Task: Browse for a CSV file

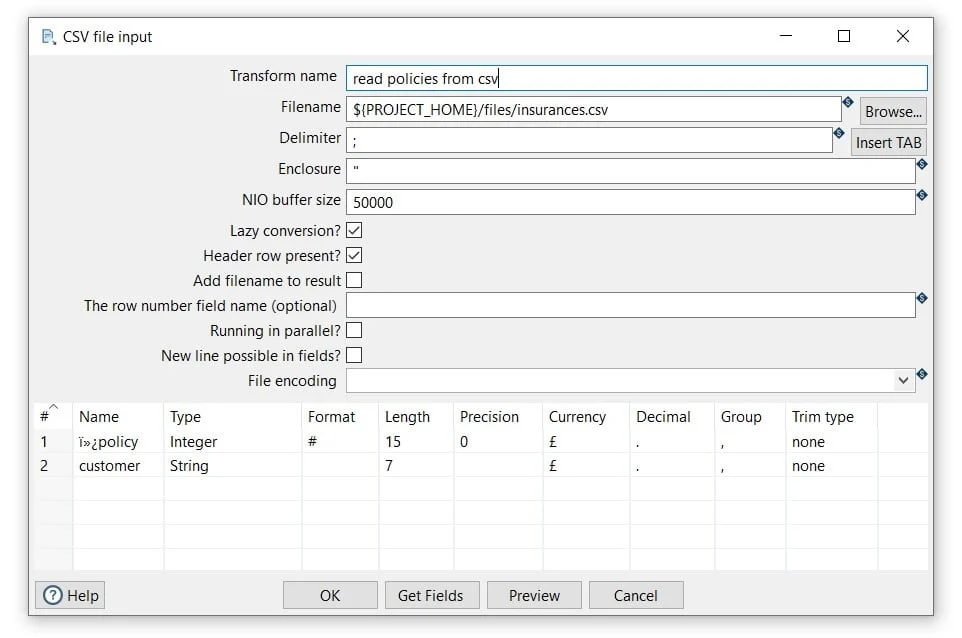Action: [893, 110]
